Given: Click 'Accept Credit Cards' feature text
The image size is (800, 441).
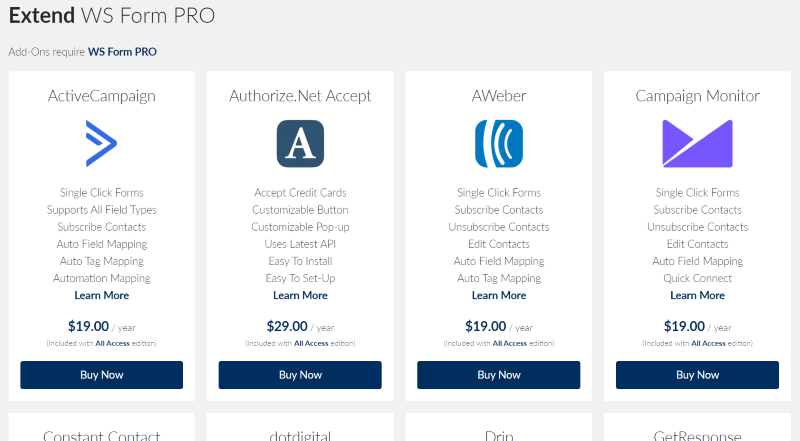Looking at the screenshot, I should click(300, 193).
